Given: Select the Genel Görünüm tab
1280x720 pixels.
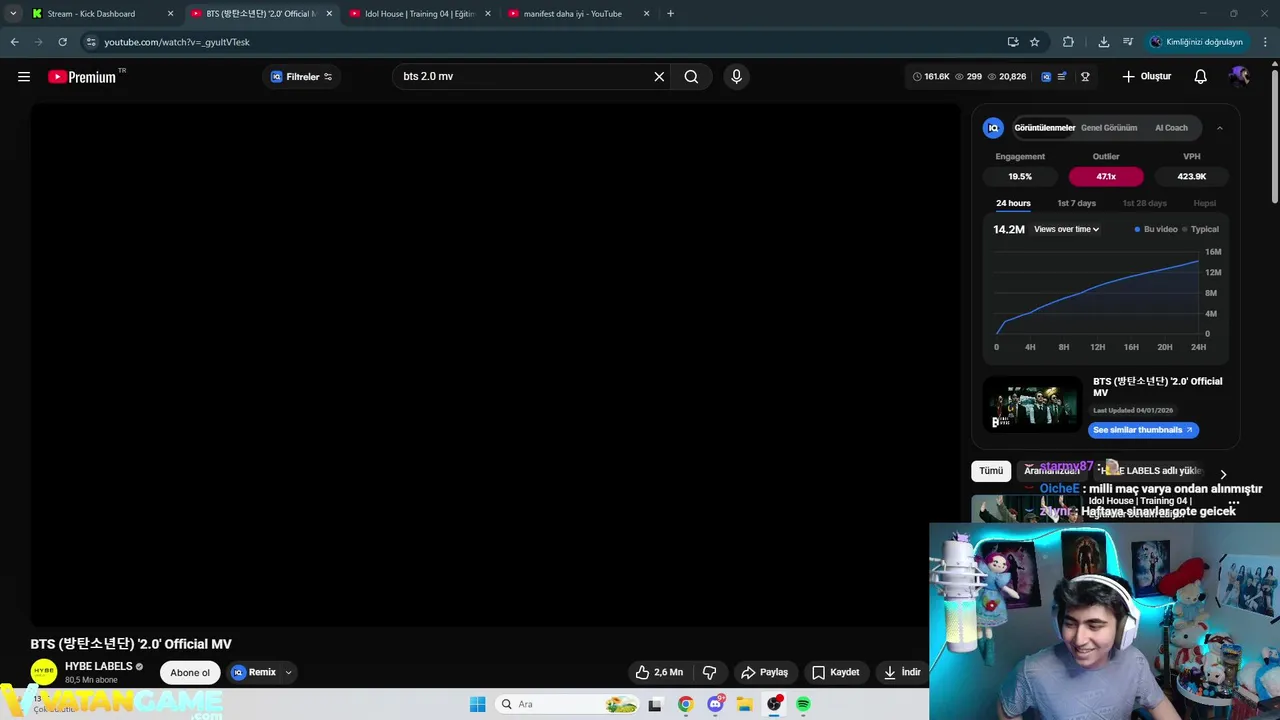Looking at the screenshot, I should pyautogui.click(x=1109, y=128).
